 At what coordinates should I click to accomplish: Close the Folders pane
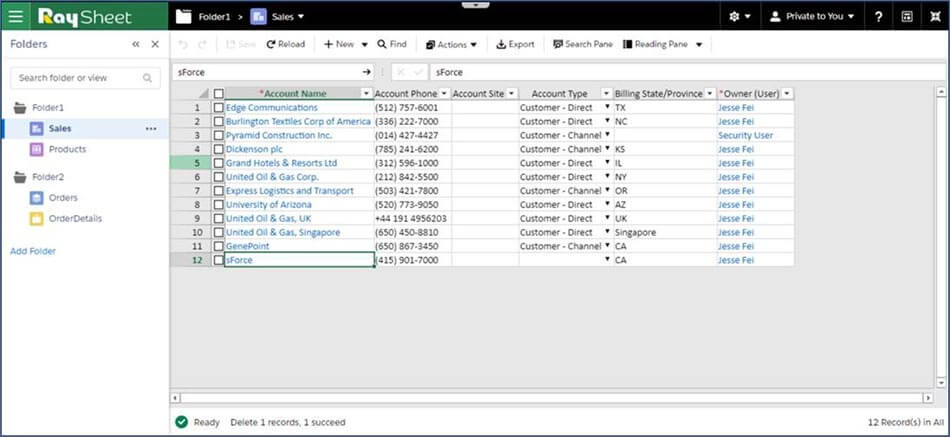pyautogui.click(x=155, y=44)
